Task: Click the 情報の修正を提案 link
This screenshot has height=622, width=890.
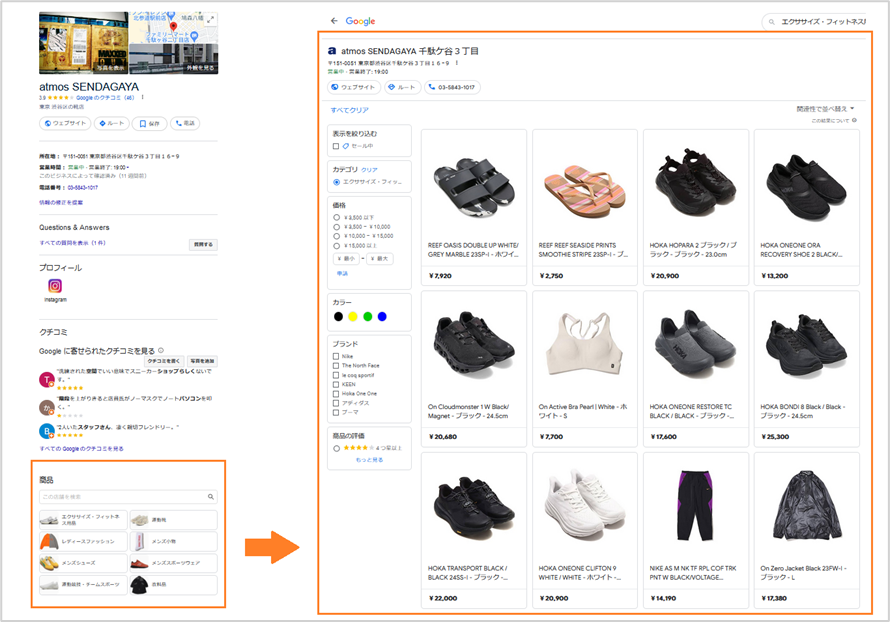Action: (61, 202)
